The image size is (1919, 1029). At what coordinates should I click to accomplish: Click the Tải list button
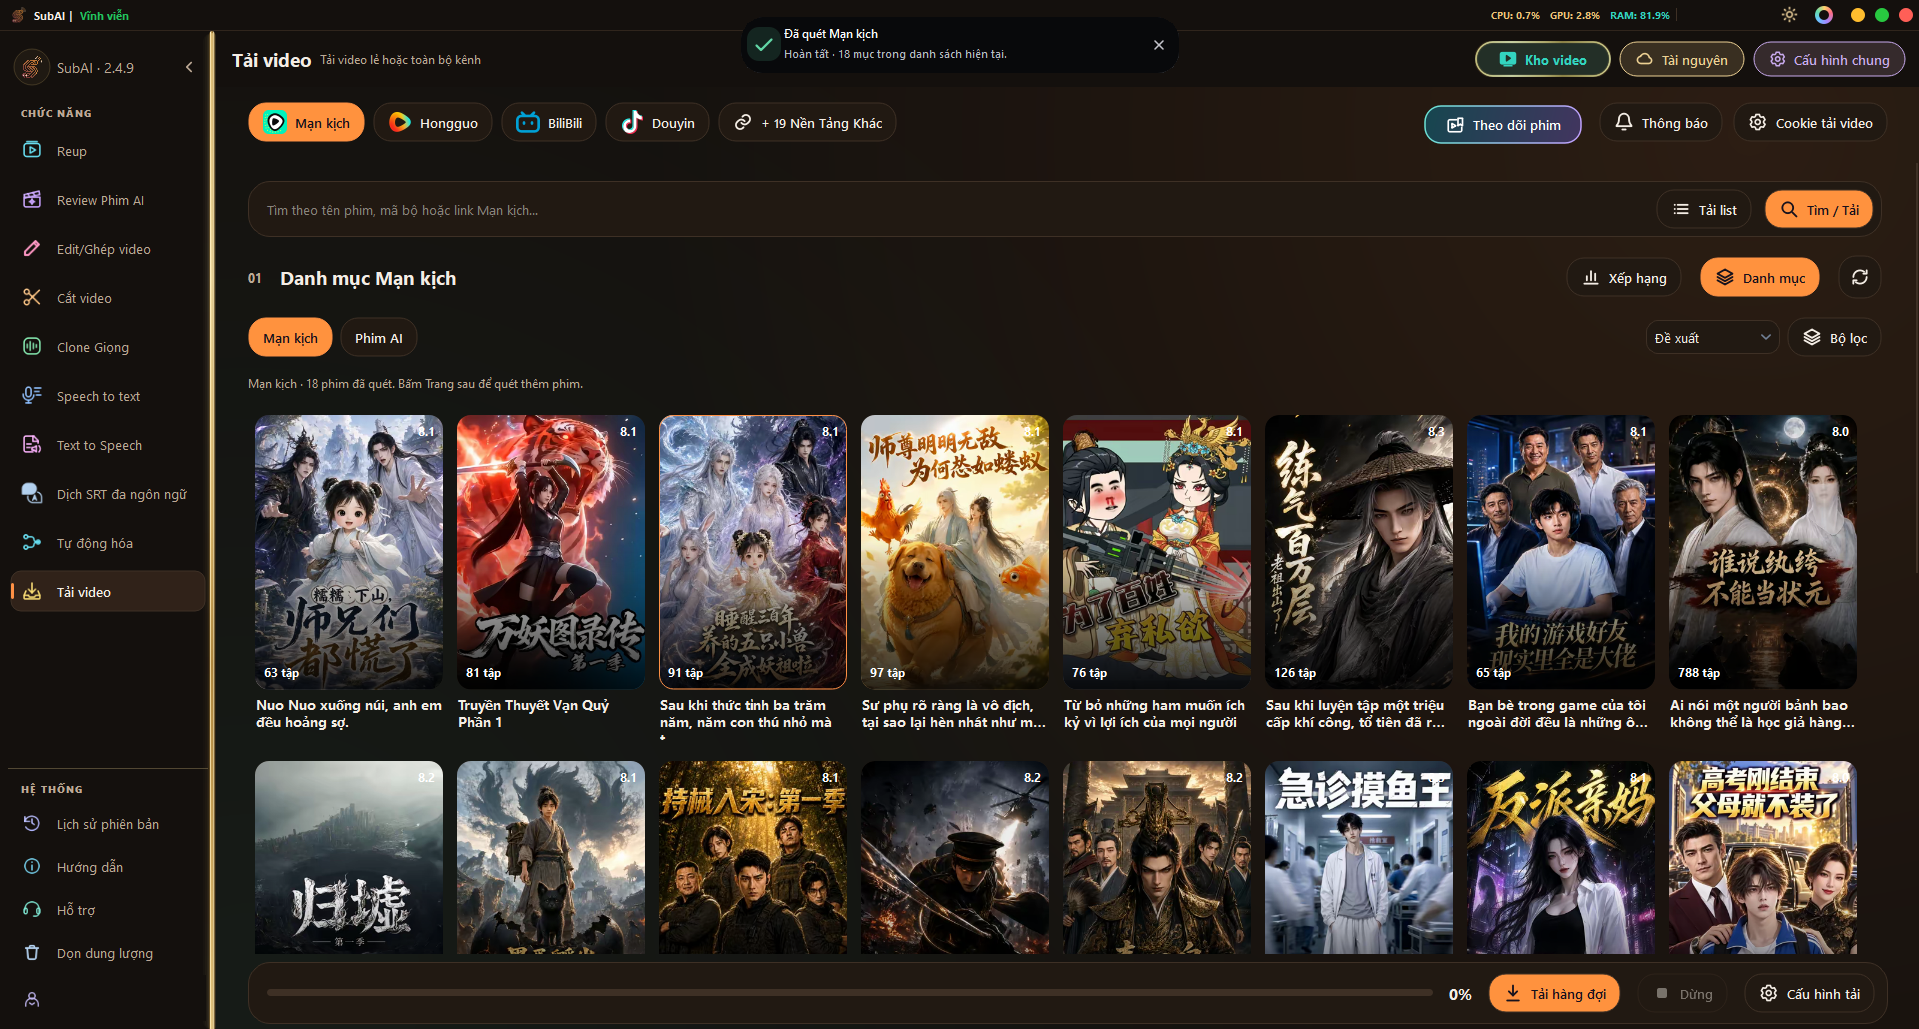click(x=1704, y=210)
